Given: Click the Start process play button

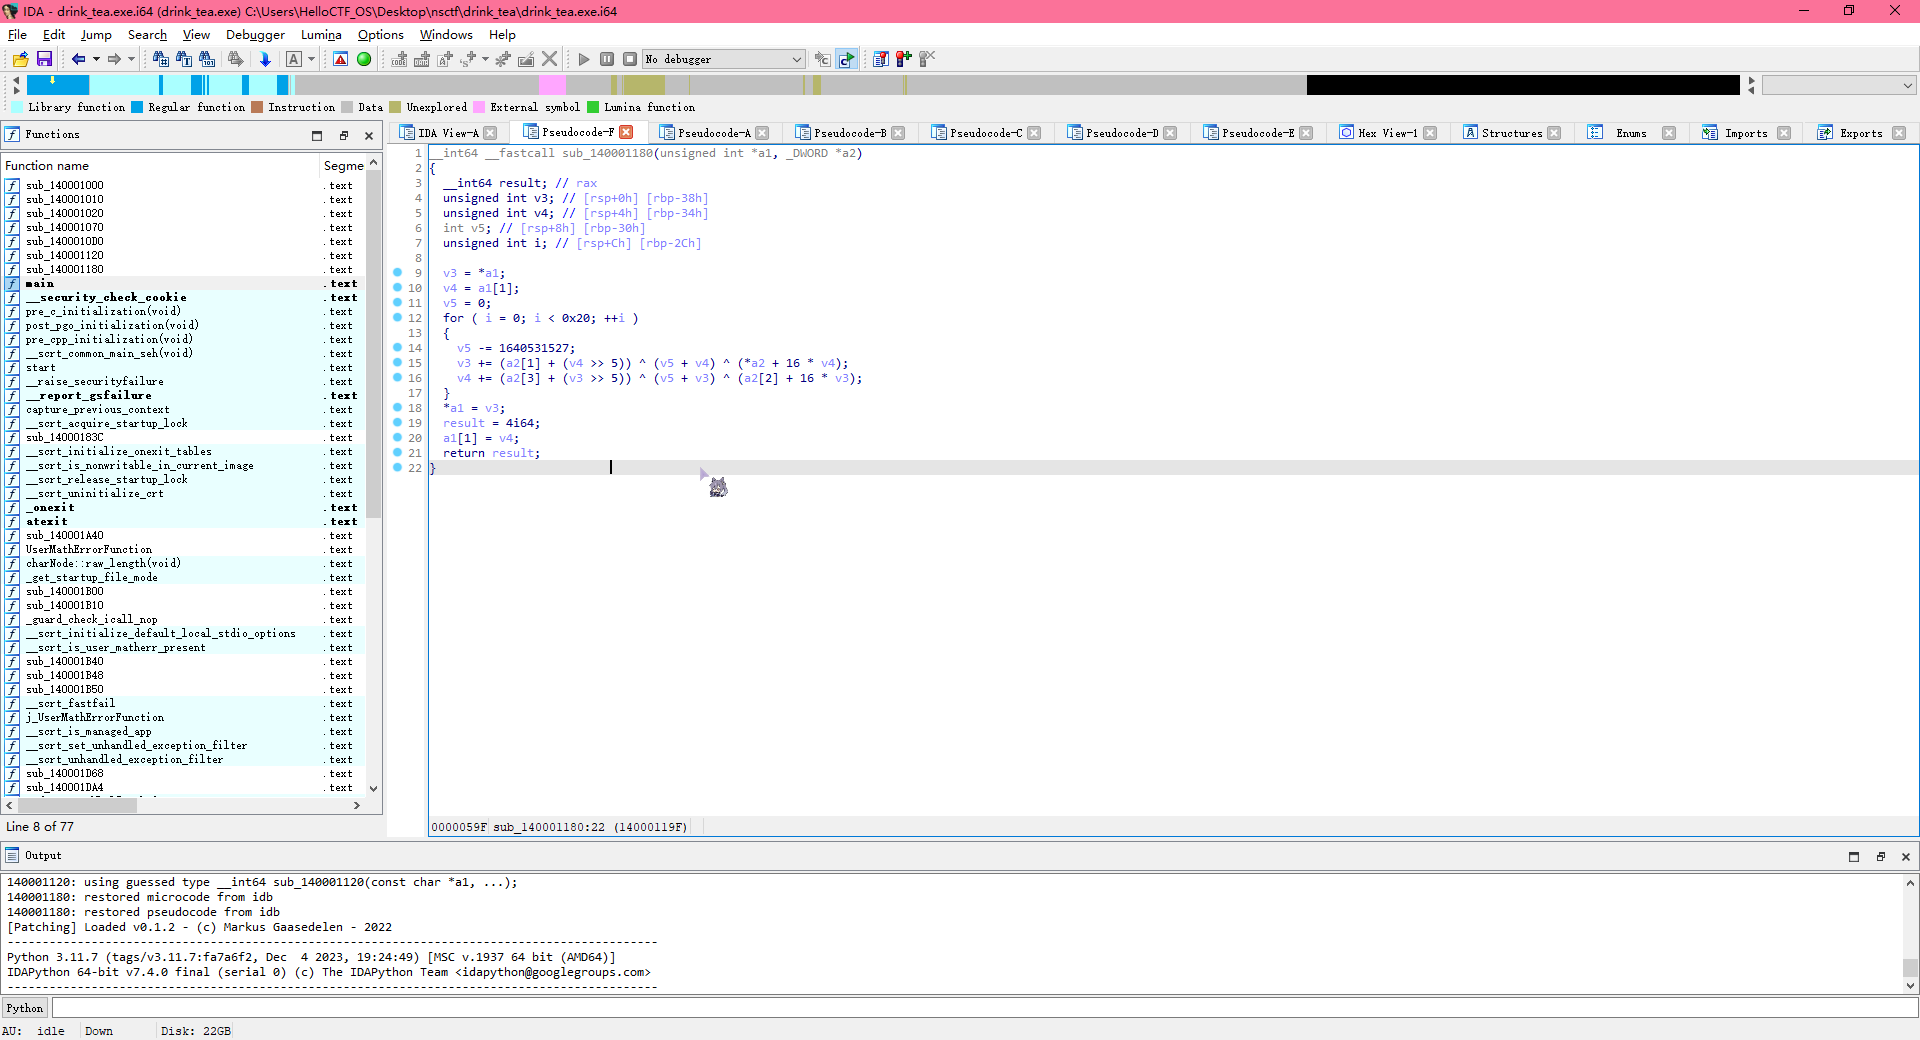Looking at the screenshot, I should (584, 60).
